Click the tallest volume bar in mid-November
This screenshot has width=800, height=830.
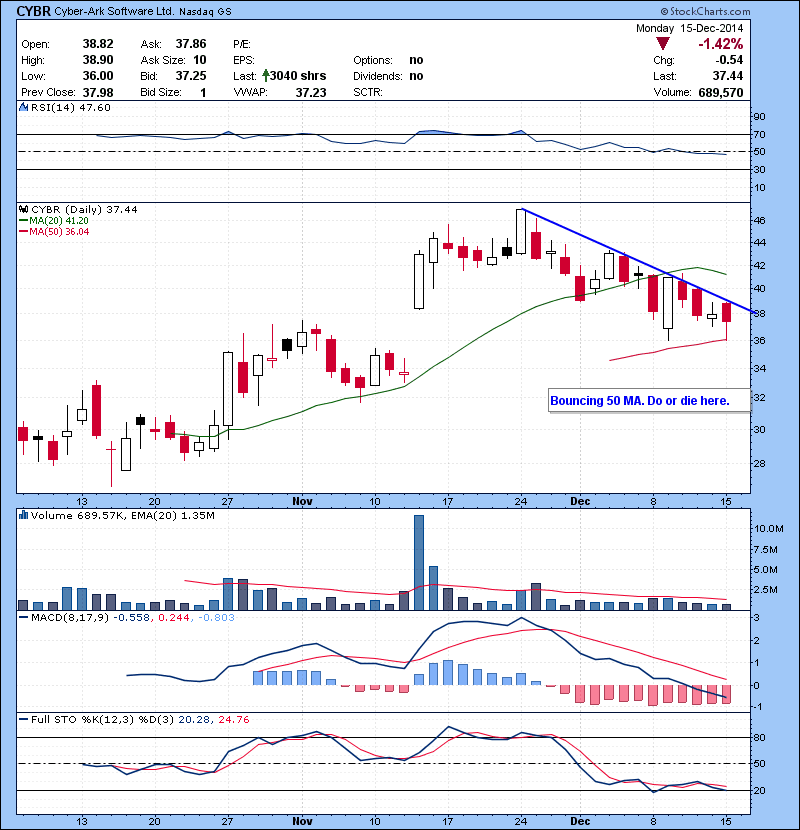pyautogui.click(x=419, y=562)
